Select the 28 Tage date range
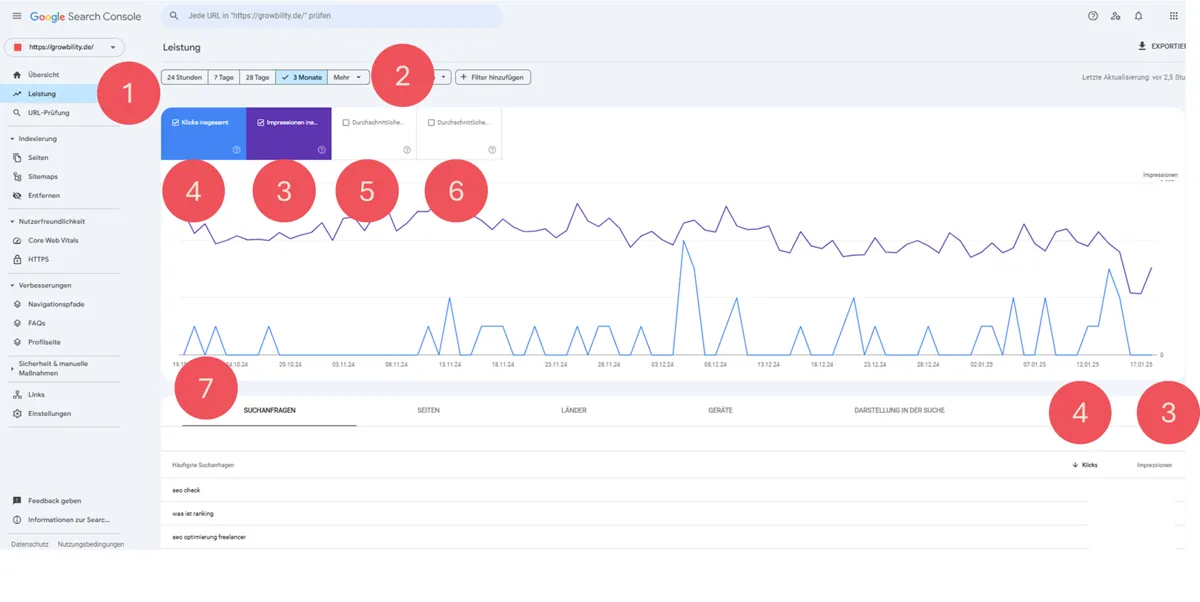The image size is (1200, 602). (x=258, y=77)
